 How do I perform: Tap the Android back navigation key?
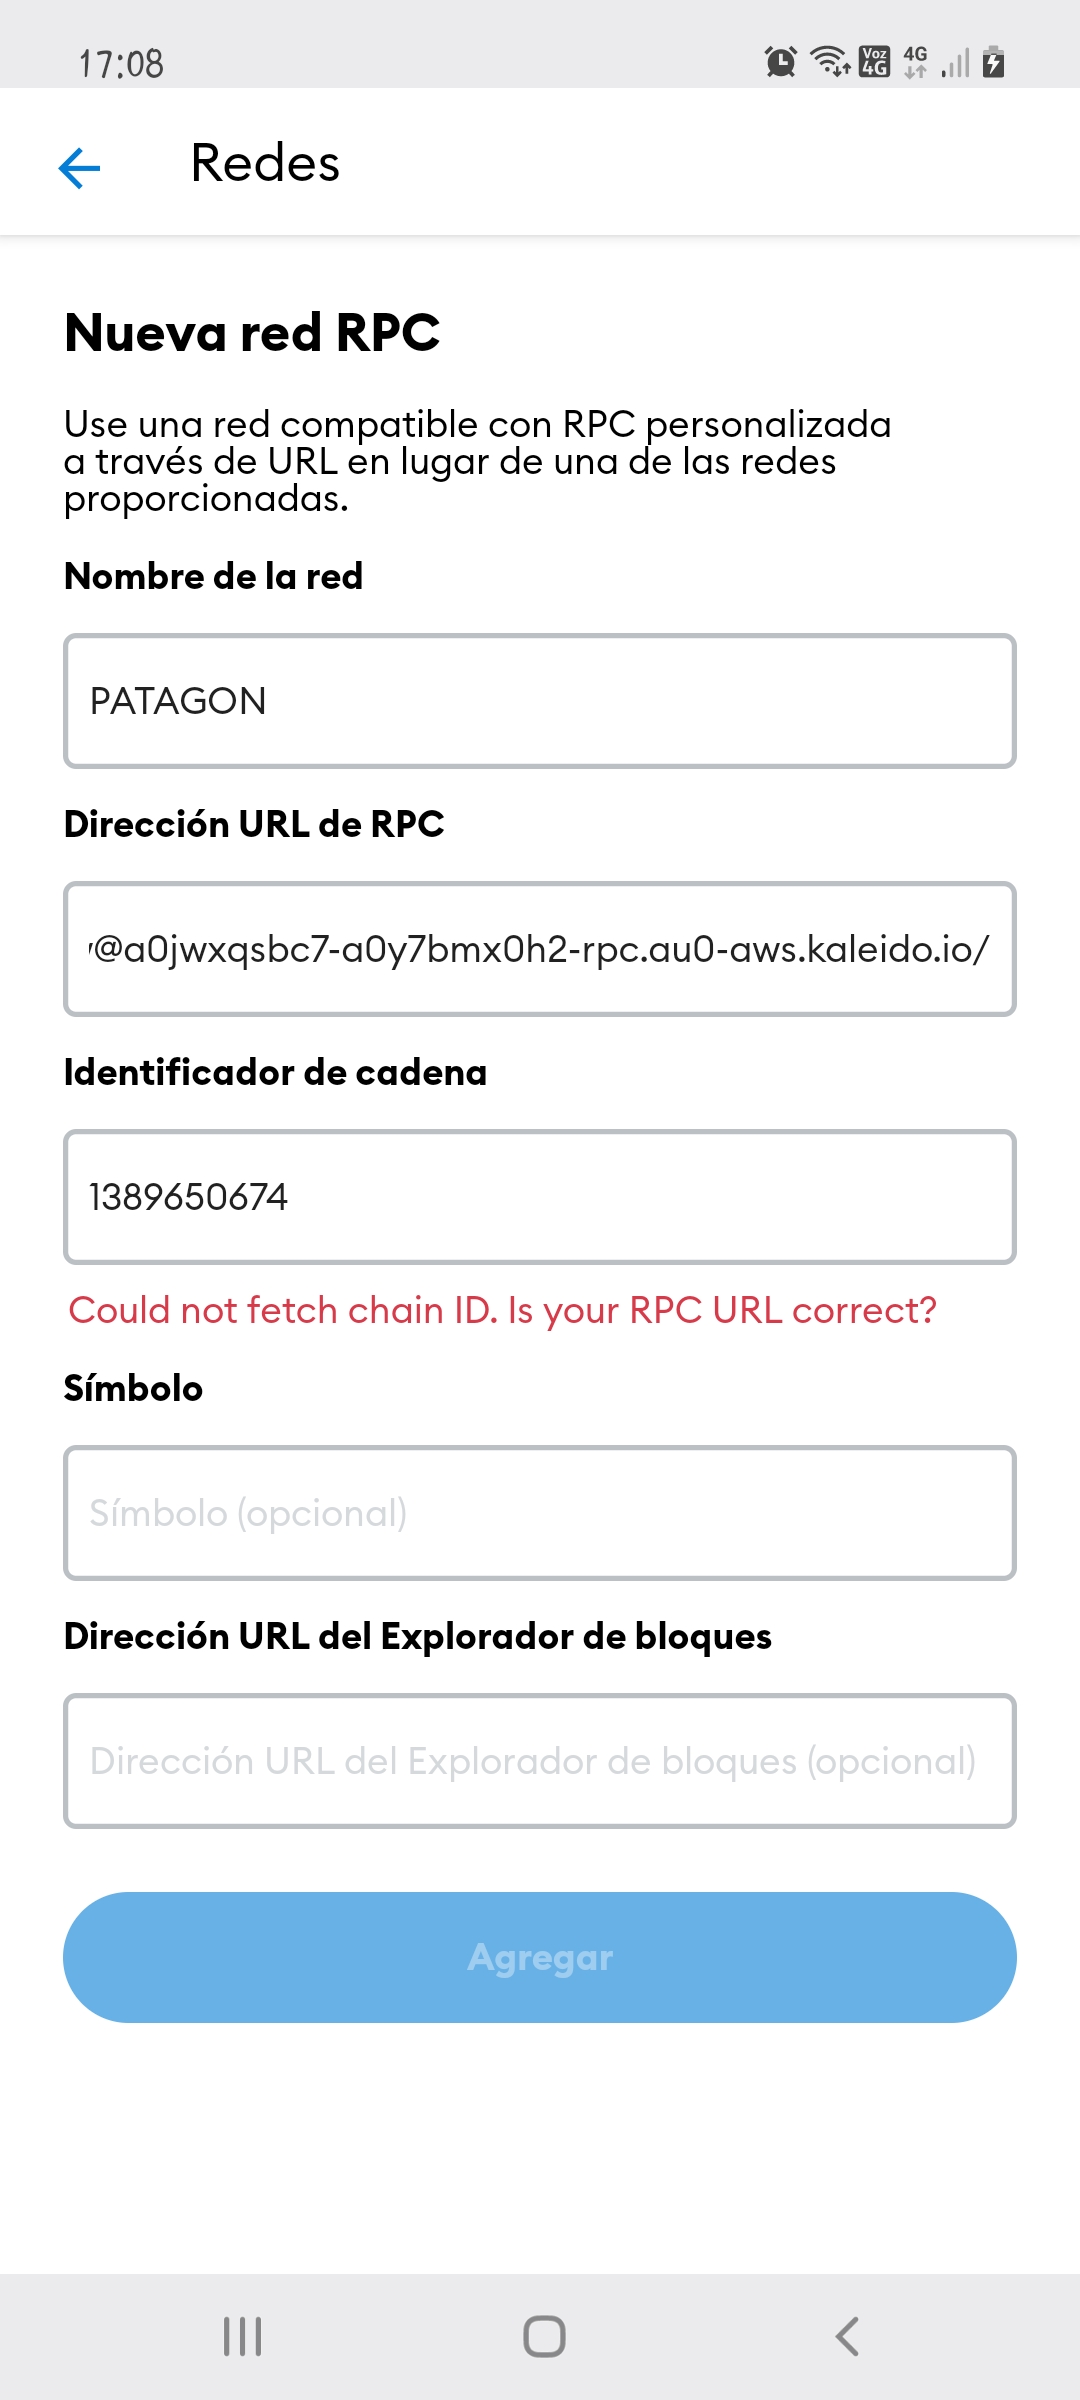[x=845, y=2337]
